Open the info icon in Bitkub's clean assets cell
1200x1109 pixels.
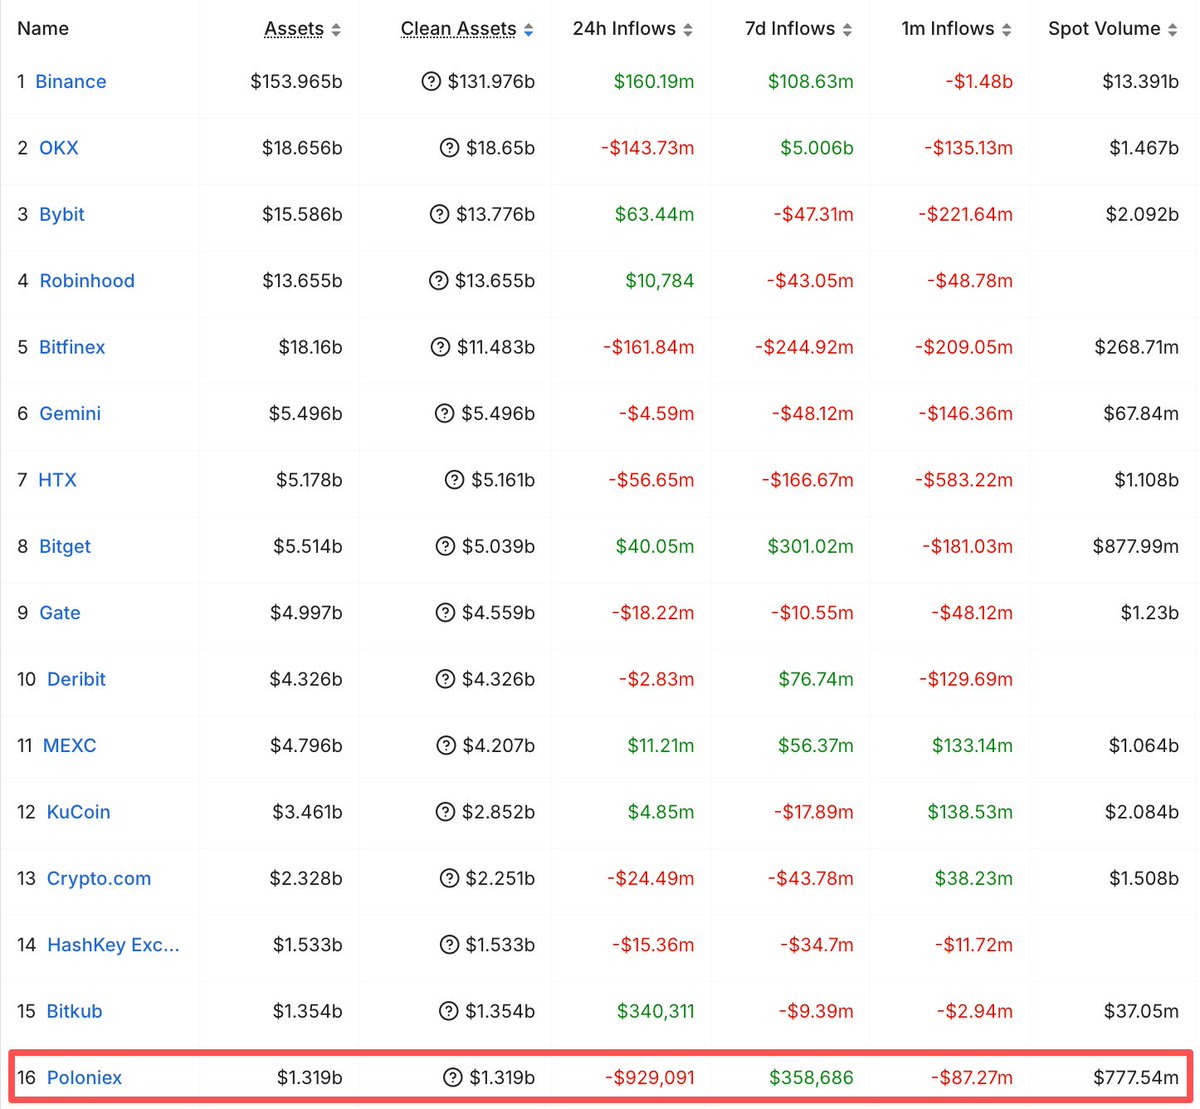click(x=449, y=1011)
